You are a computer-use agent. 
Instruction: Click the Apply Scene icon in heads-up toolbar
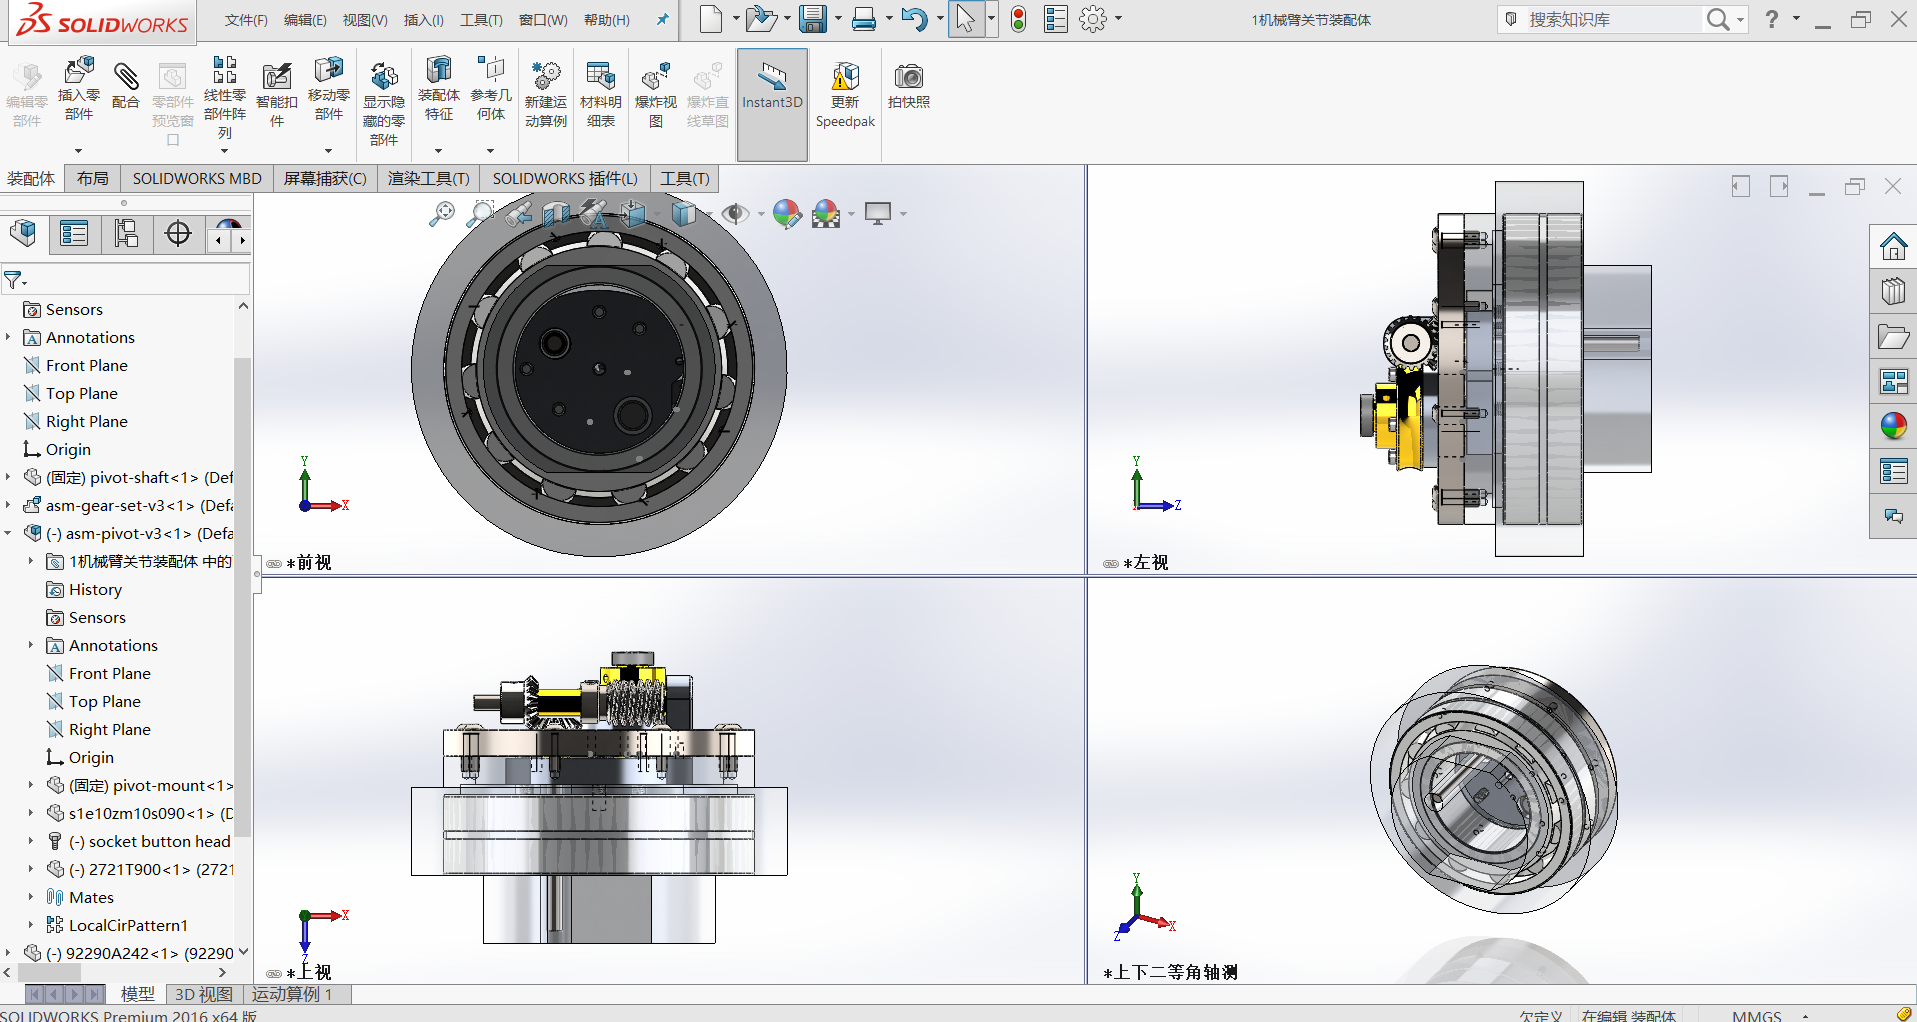[826, 213]
